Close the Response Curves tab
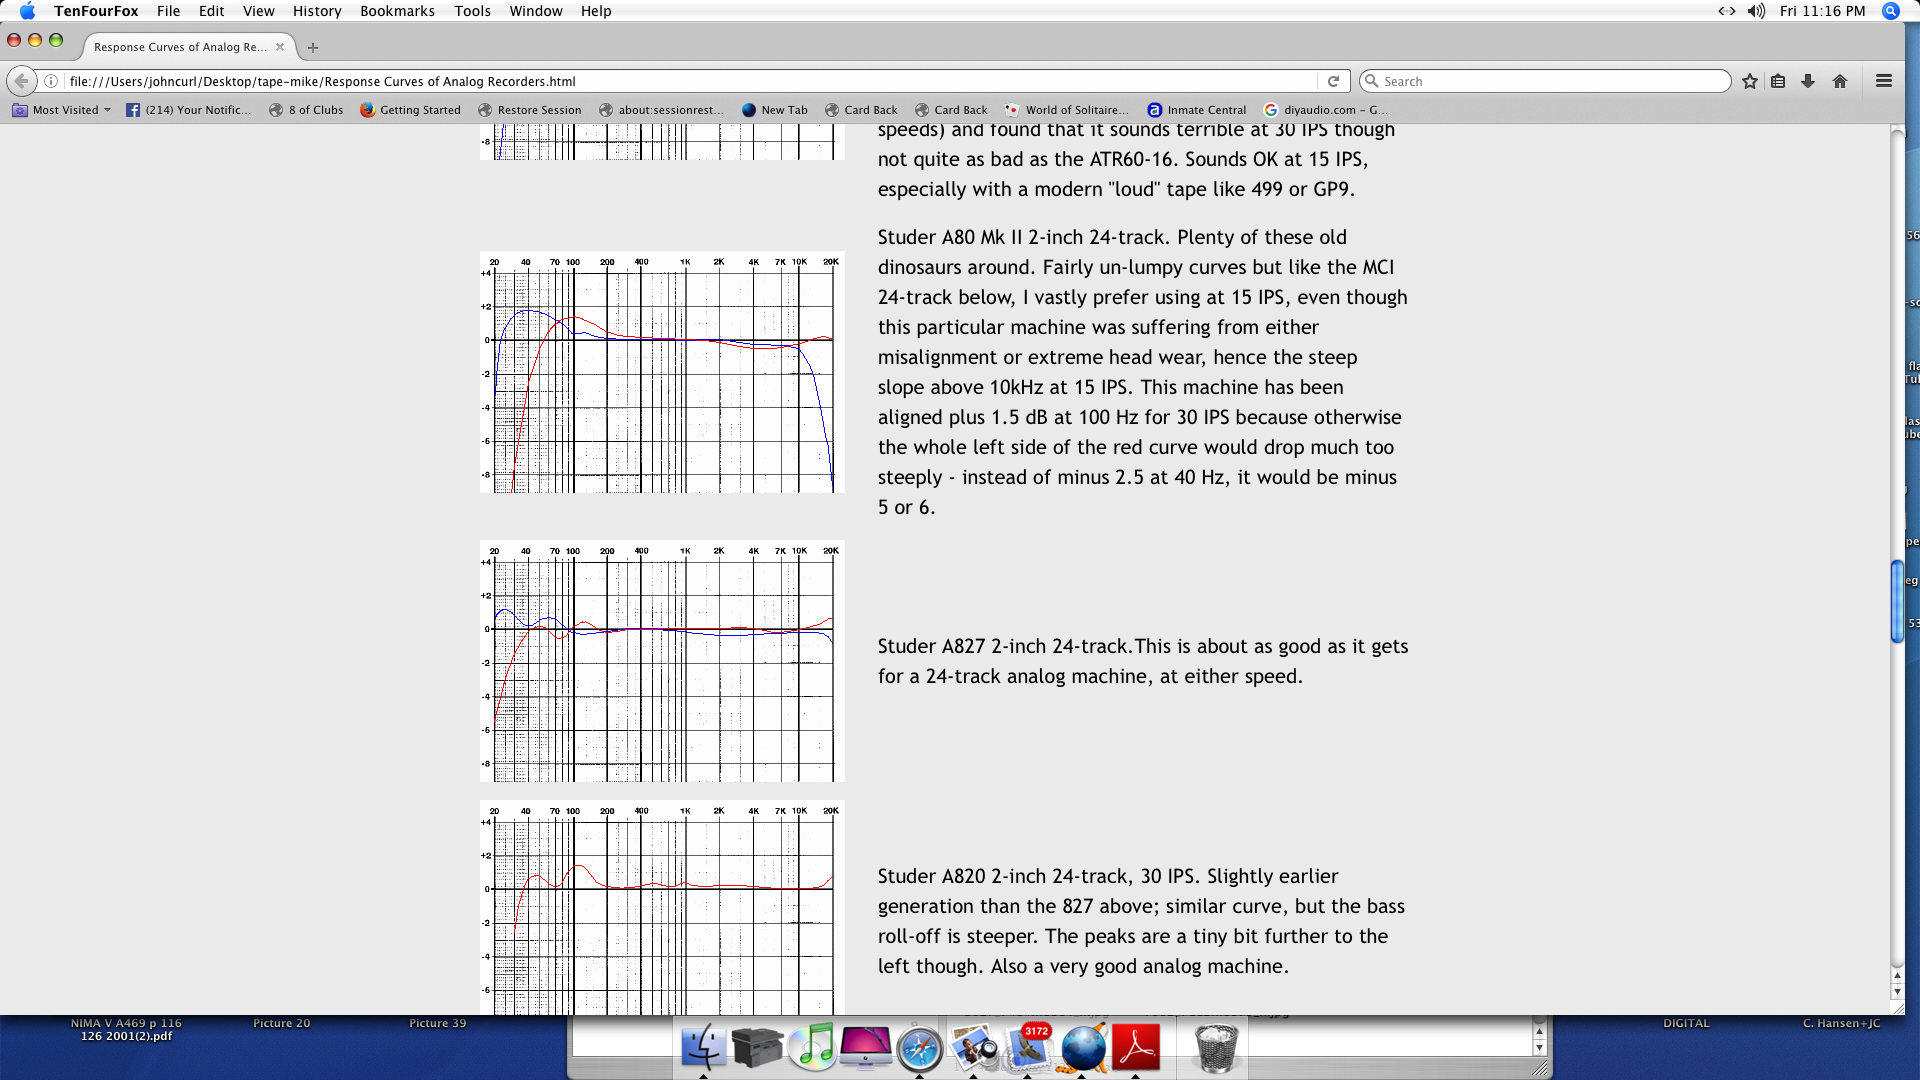Viewport: 1920px width, 1080px height. click(280, 47)
